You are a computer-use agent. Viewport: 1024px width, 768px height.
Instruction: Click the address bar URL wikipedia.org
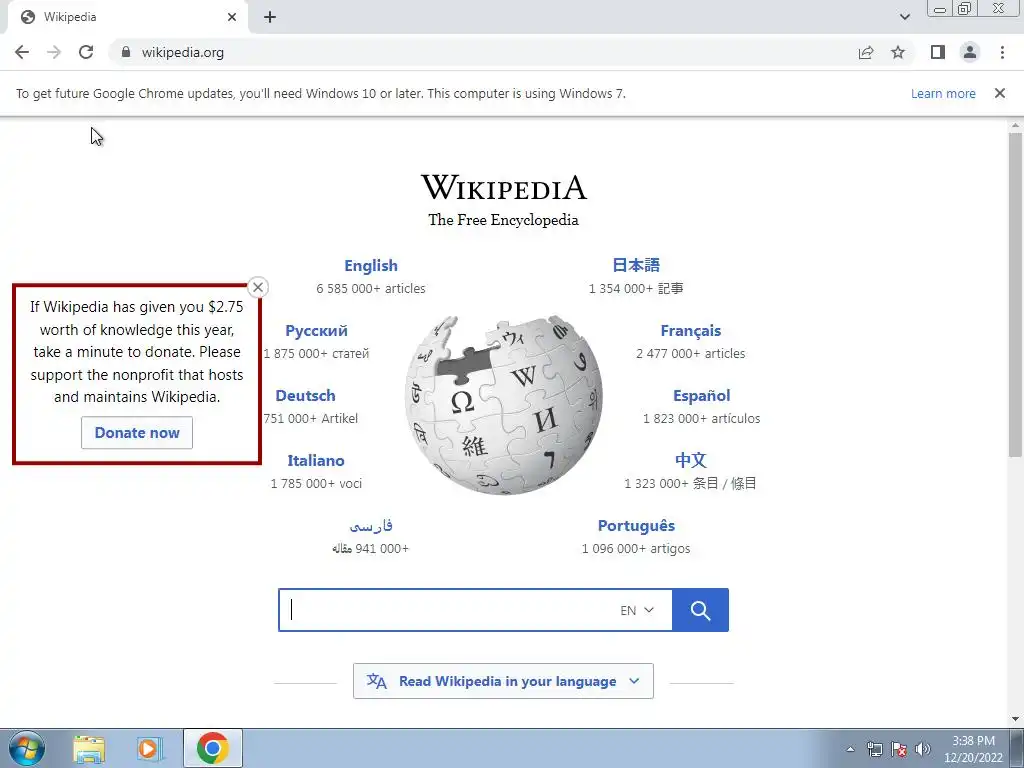tap(183, 52)
